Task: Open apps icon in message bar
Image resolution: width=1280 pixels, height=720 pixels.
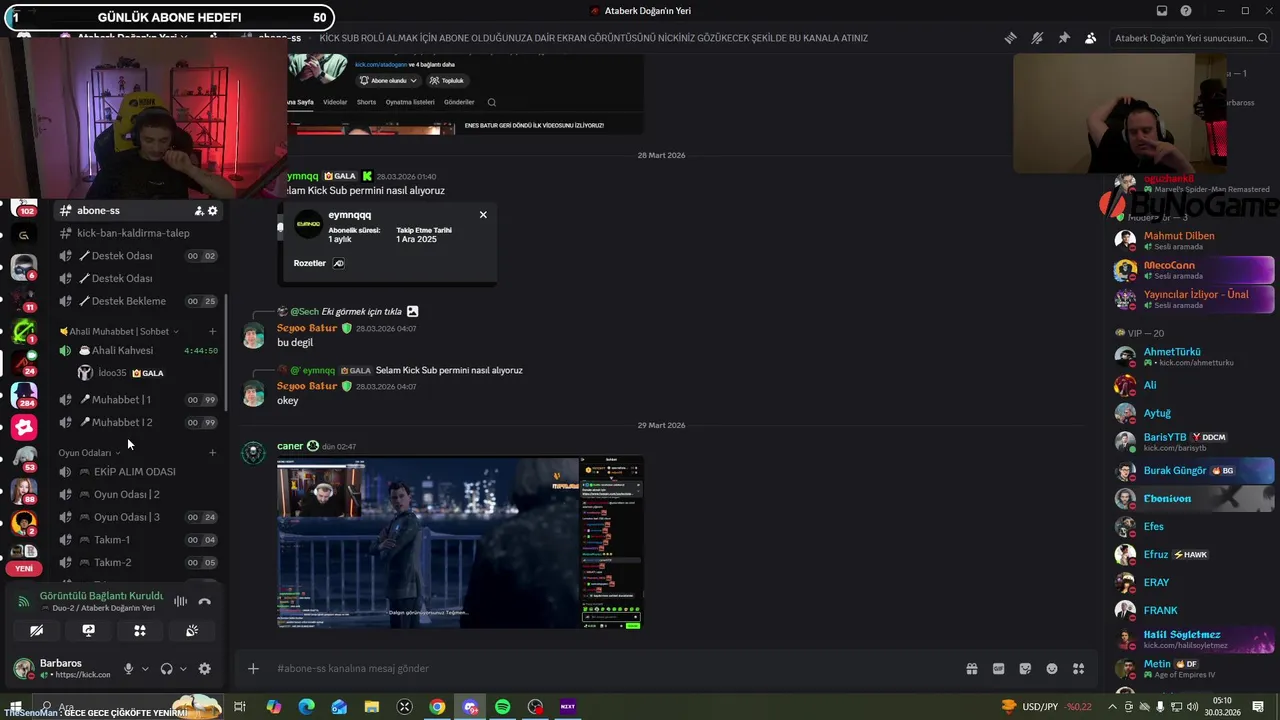Action: click(1078, 669)
